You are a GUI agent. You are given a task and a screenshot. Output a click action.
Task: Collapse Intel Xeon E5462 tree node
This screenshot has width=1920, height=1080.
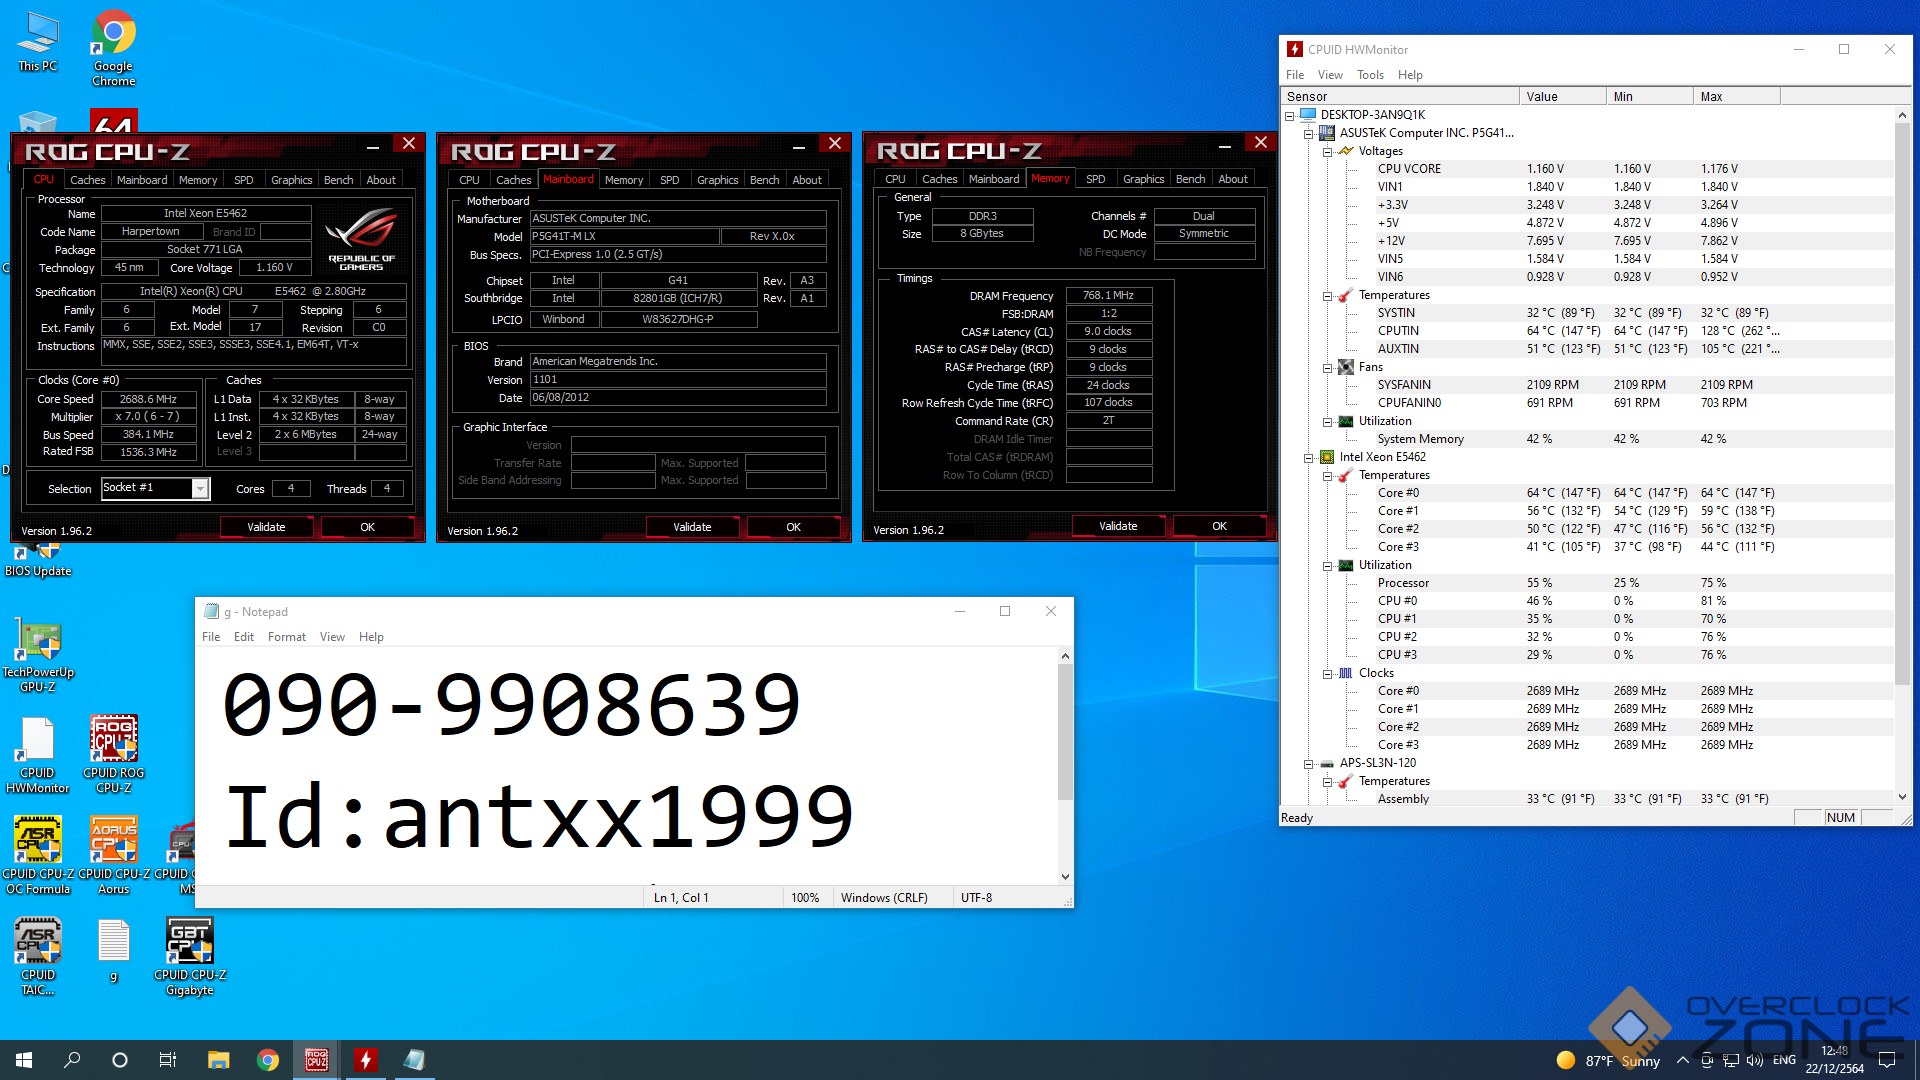pos(1308,457)
